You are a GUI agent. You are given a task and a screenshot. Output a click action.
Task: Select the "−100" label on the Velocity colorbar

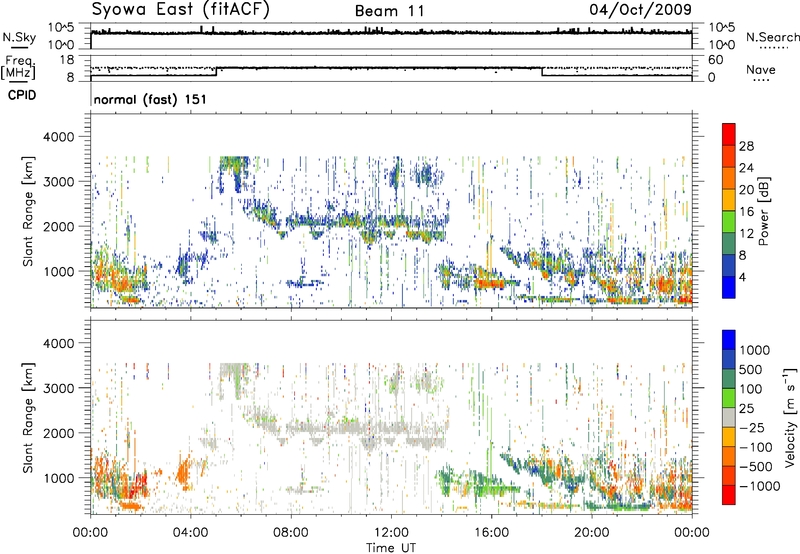pyautogui.click(x=756, y=447)
